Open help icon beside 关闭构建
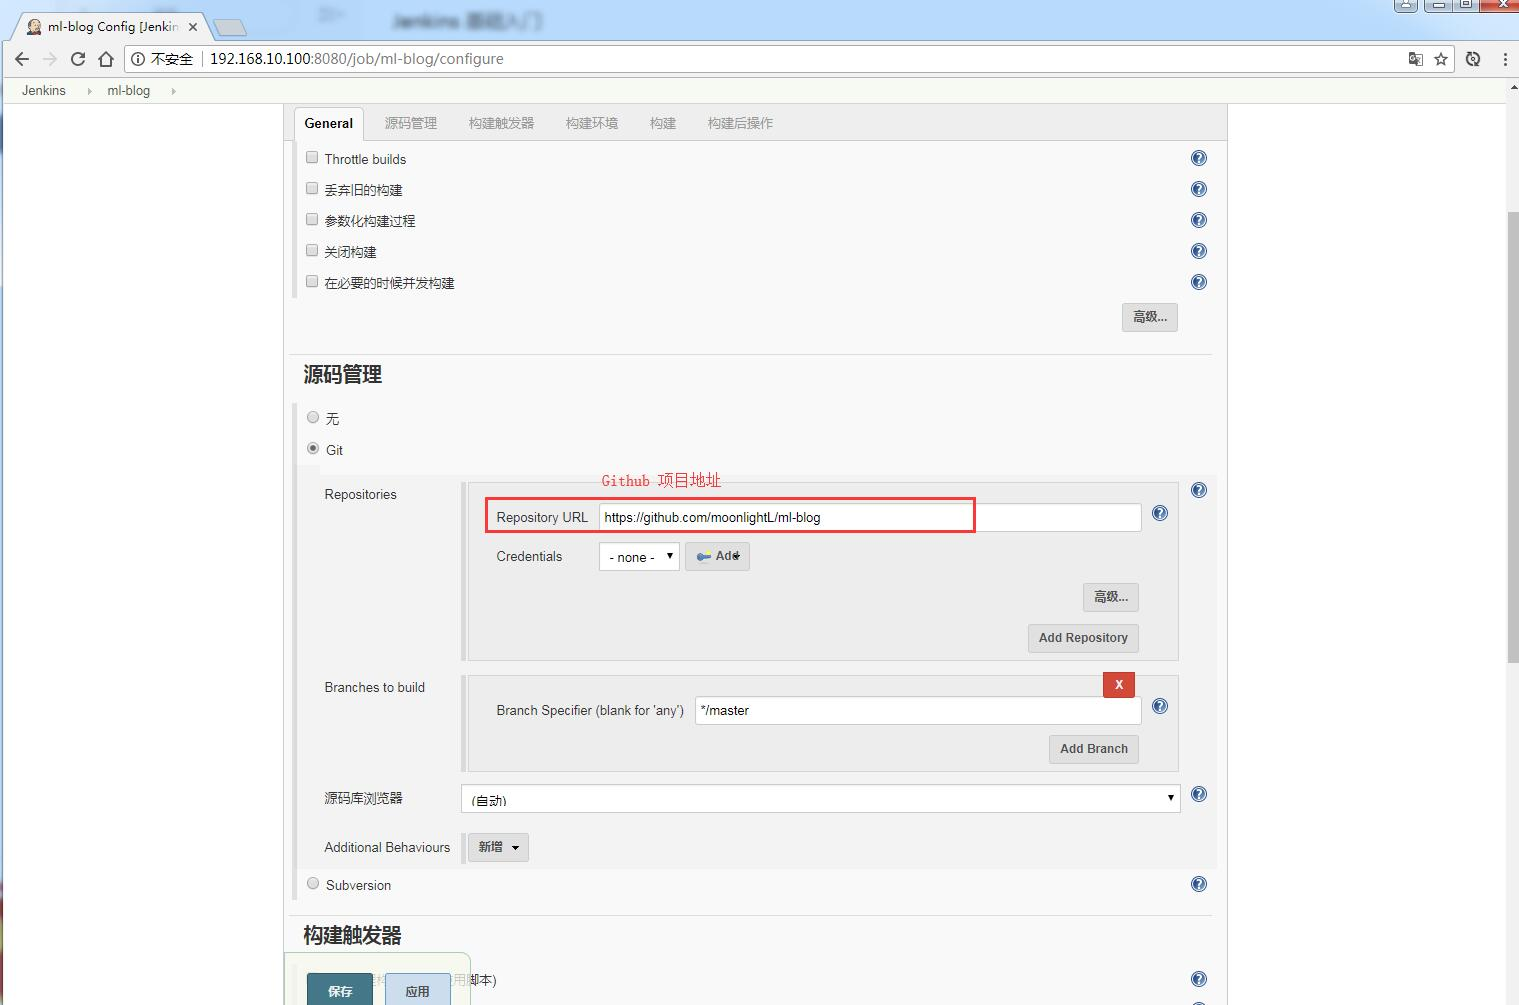The width and height of the screenshot is (1519, 1005). pos(1199,251)
